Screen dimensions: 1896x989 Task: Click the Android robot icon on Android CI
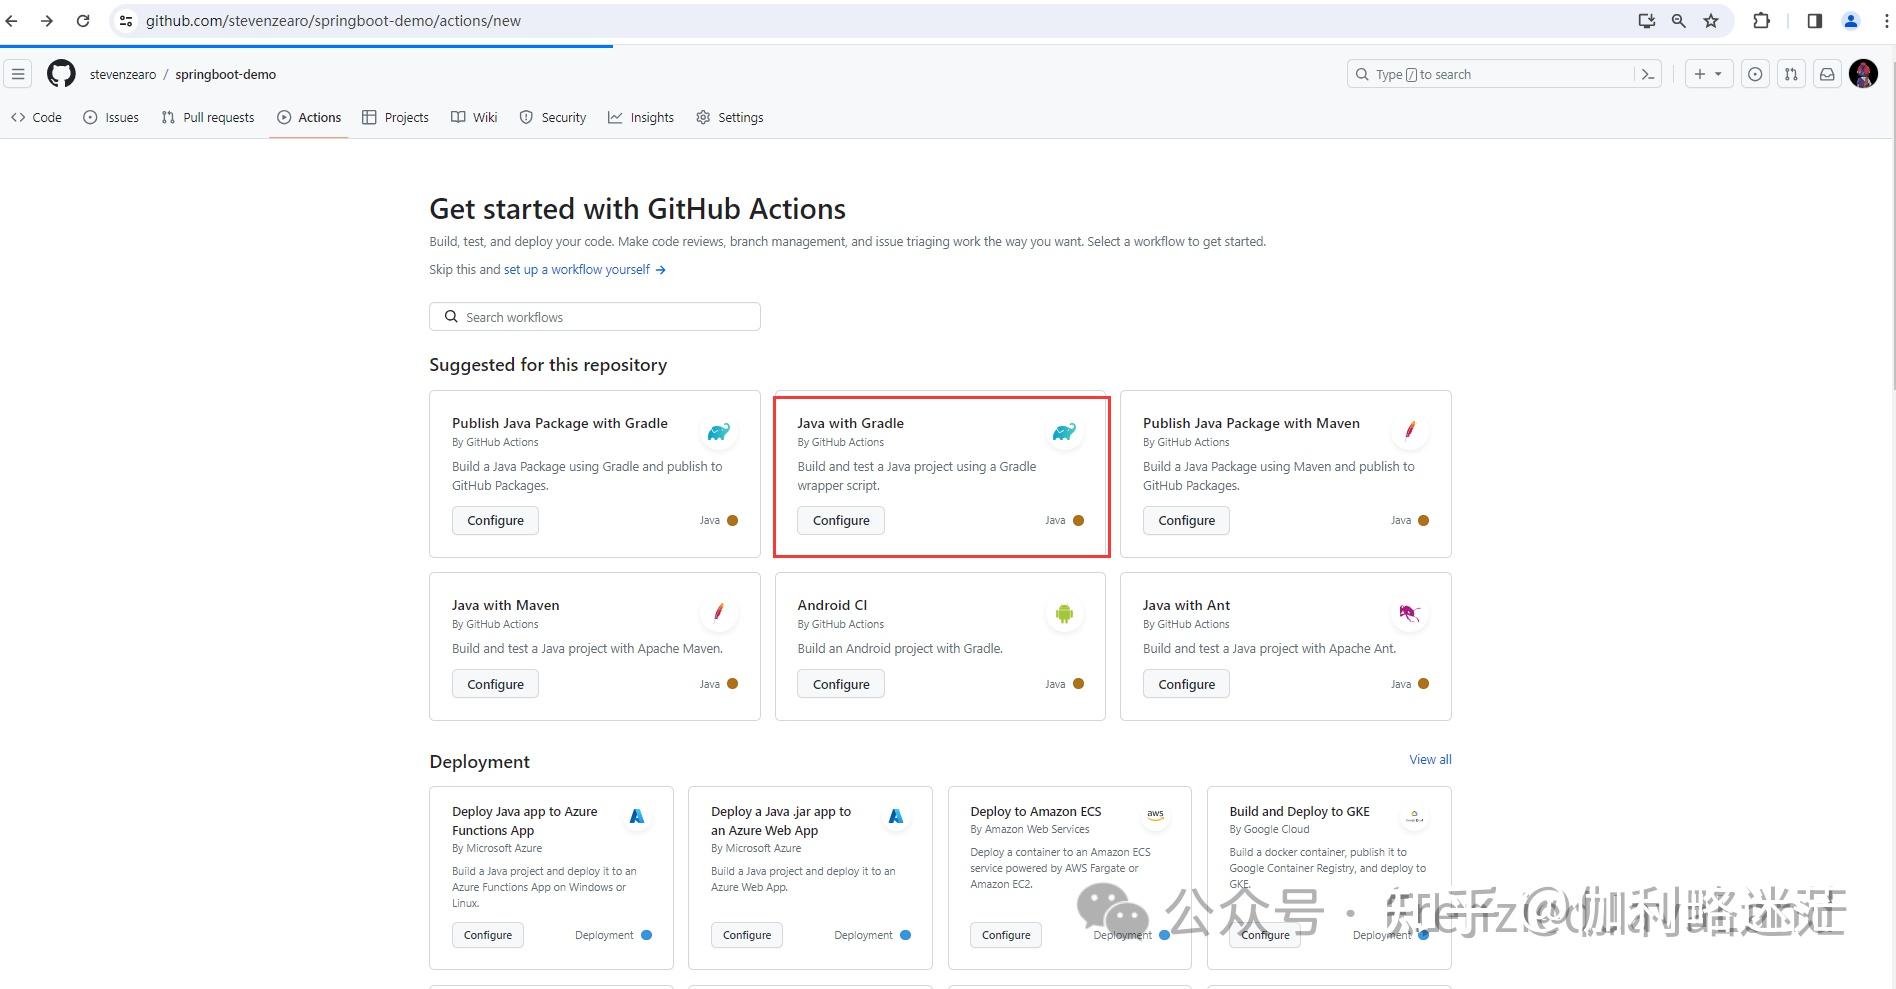(x=1063, y=613)
